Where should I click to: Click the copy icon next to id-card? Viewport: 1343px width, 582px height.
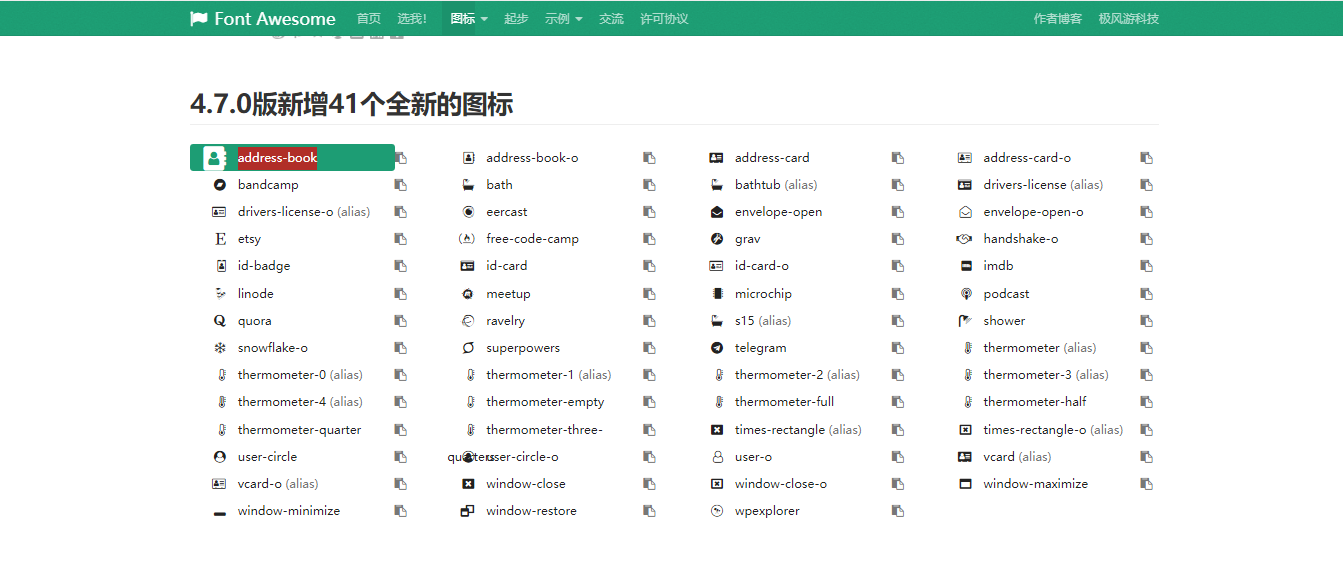[649, 265]
